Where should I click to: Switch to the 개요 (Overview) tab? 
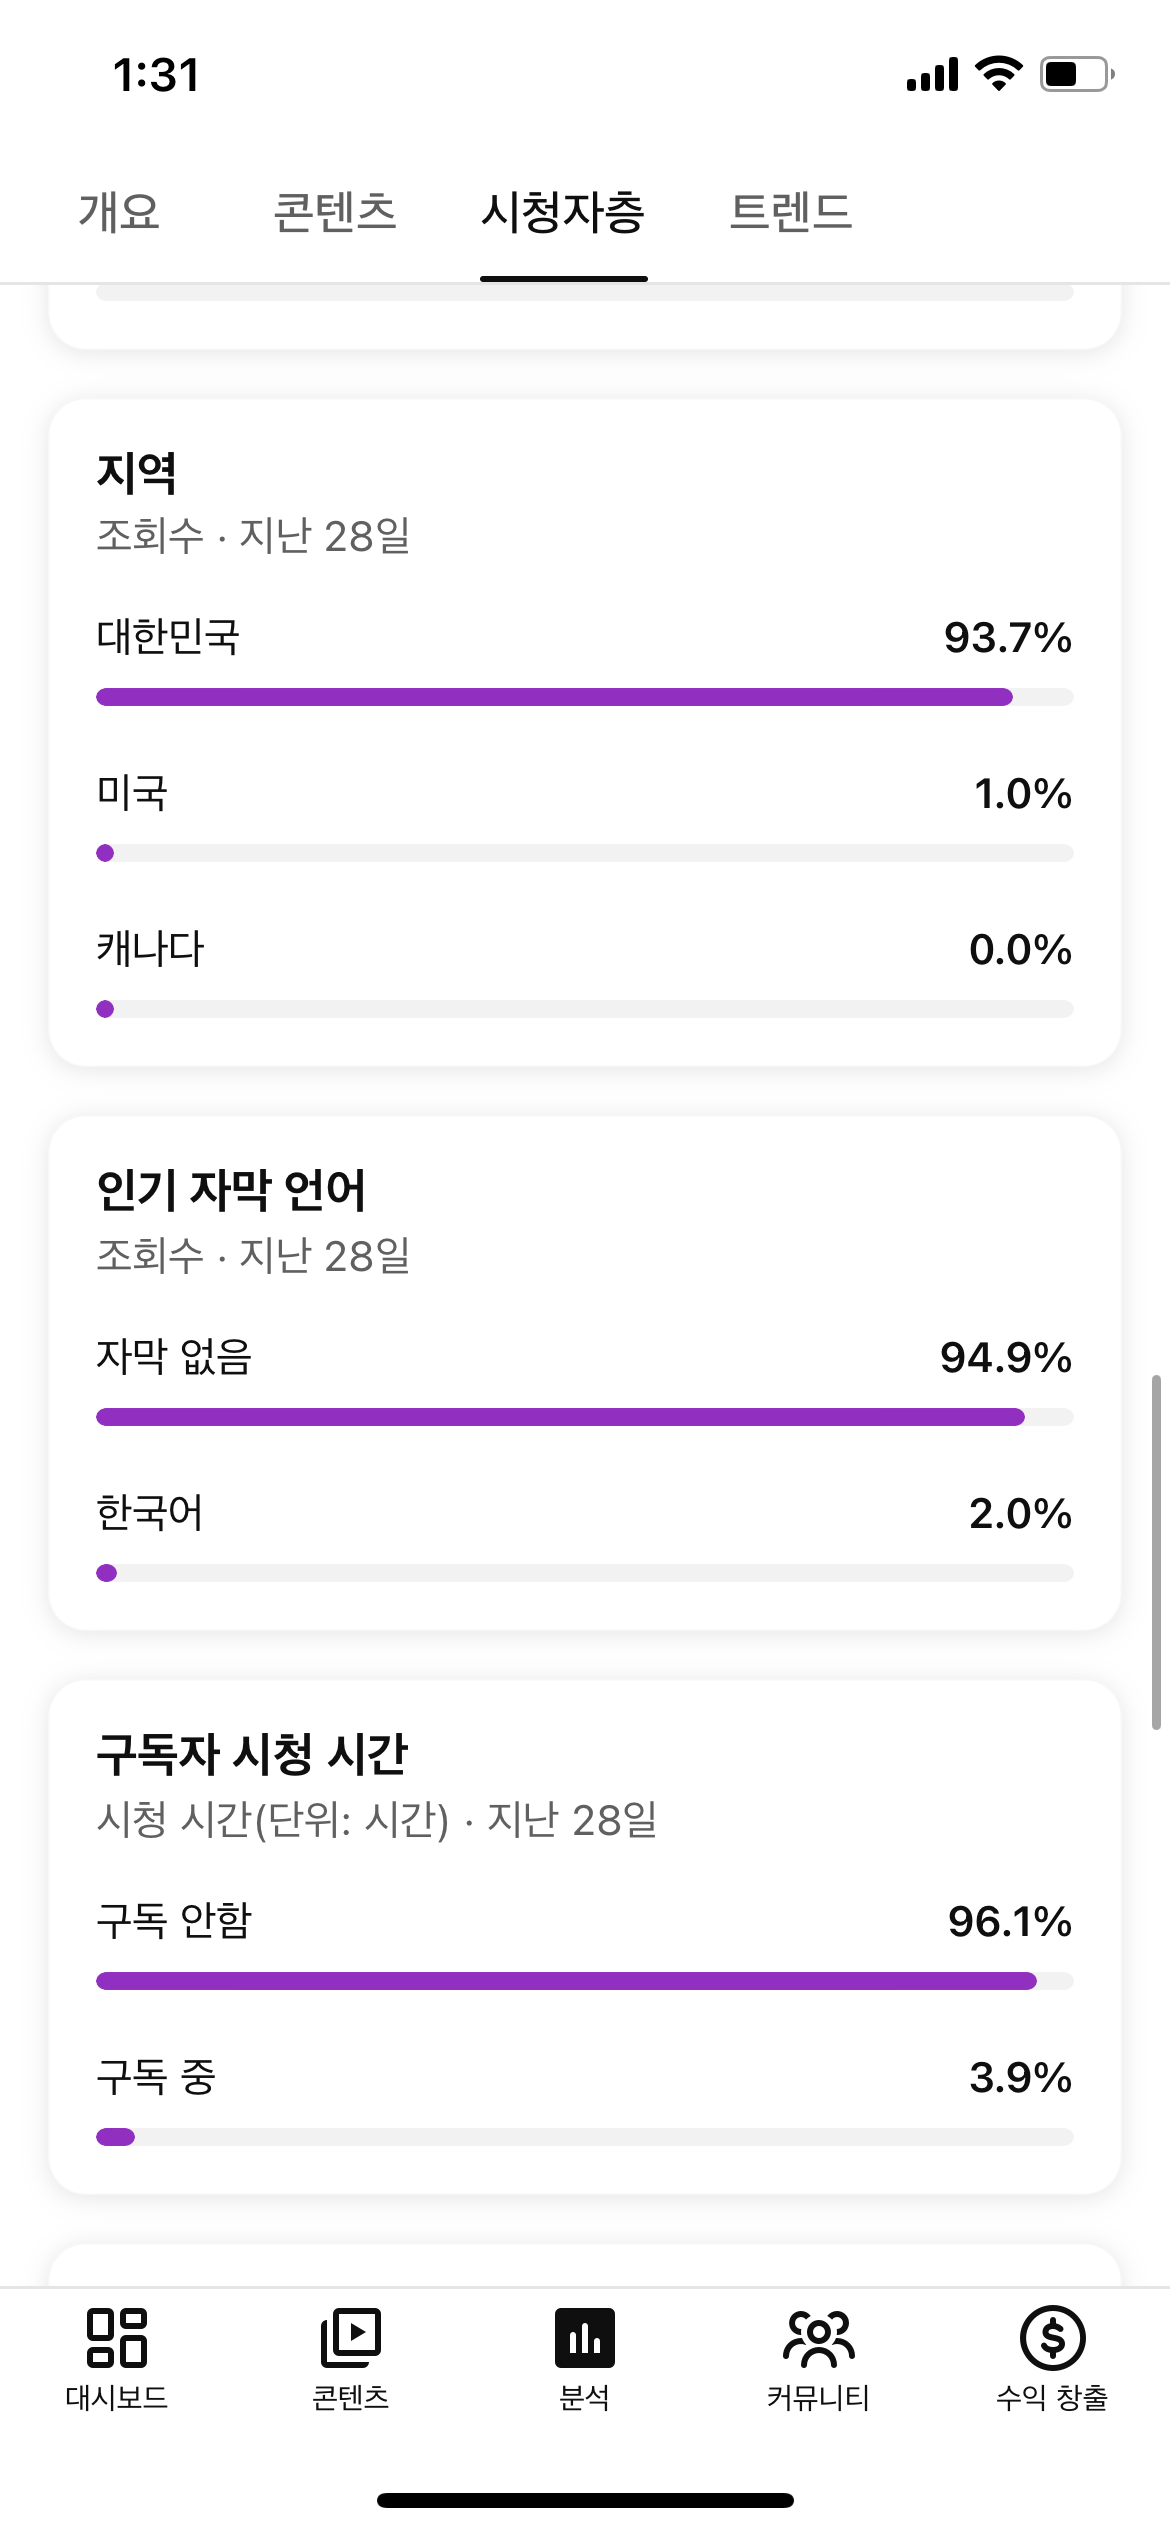120,212
